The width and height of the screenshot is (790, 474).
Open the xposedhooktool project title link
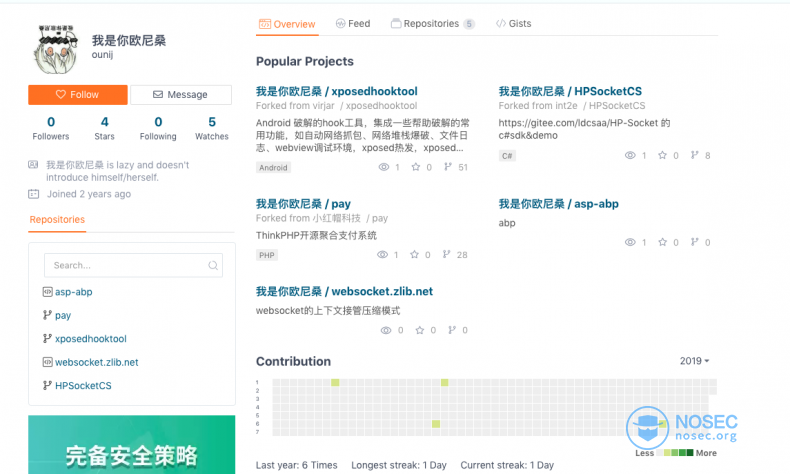[x=337, y=91]
